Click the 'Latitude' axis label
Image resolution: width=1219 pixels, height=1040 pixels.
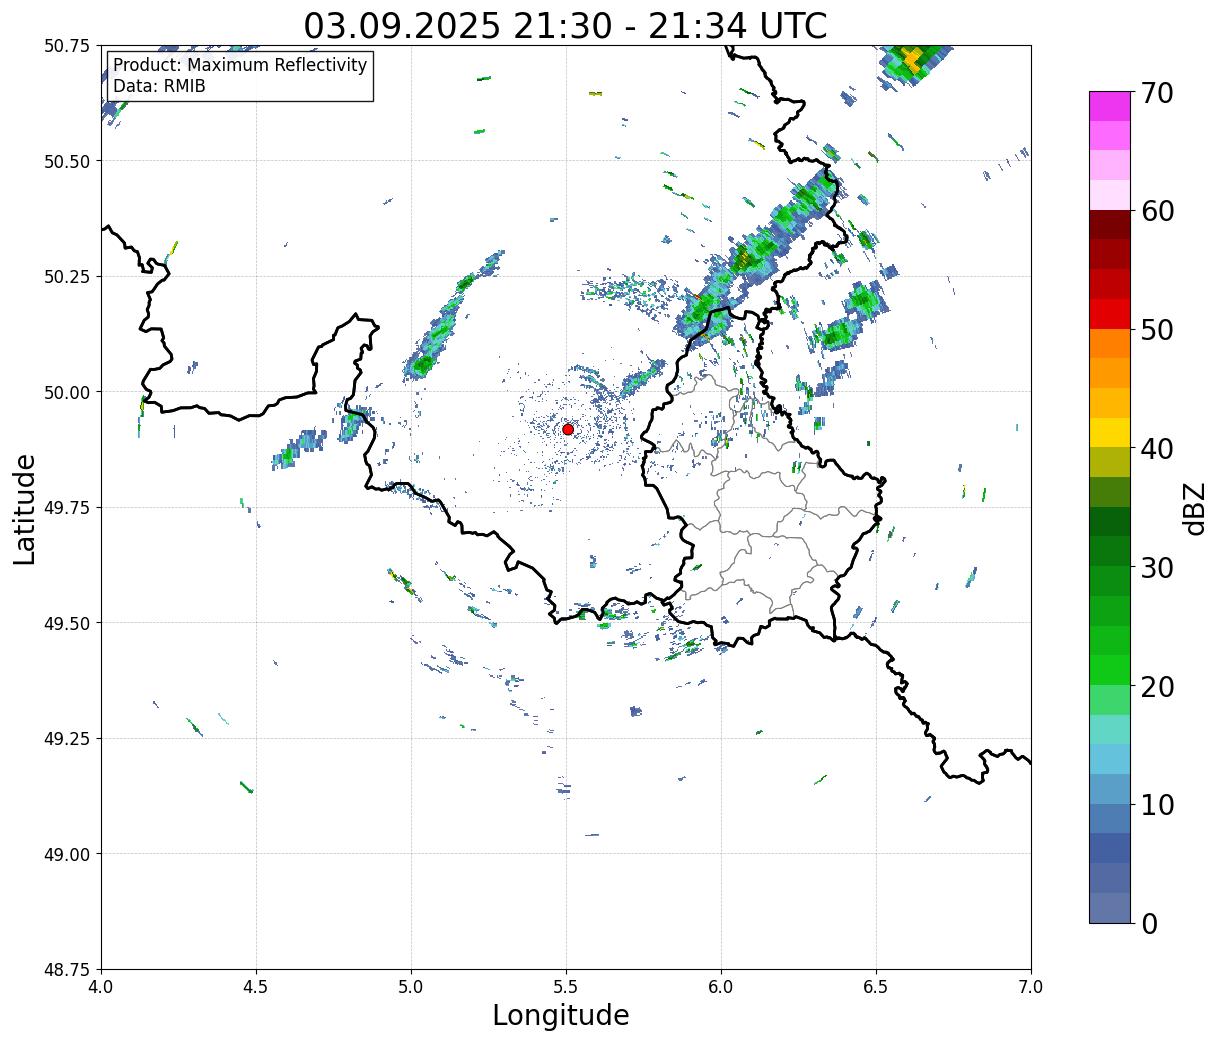25,508
